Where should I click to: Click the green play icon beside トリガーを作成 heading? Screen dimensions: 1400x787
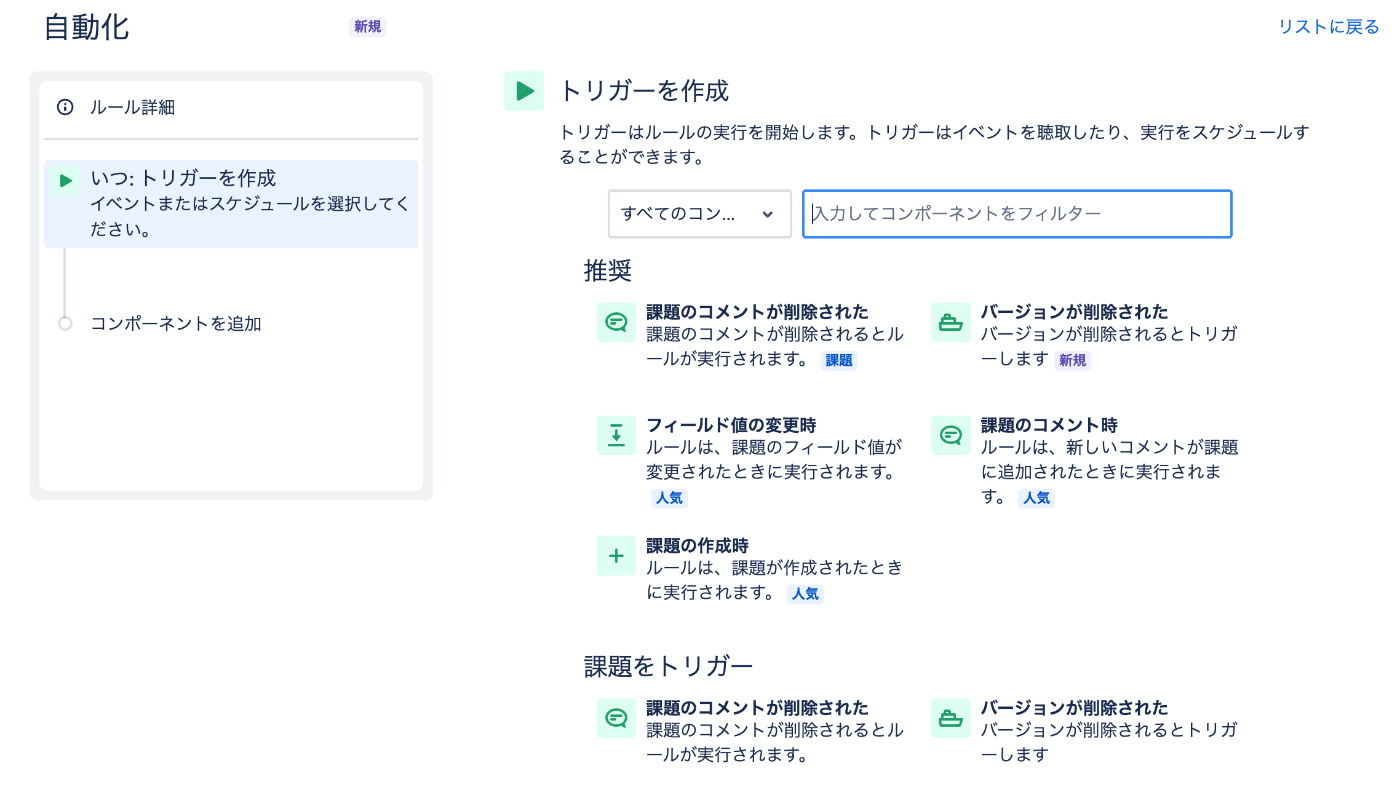click(x=524, y=91)
